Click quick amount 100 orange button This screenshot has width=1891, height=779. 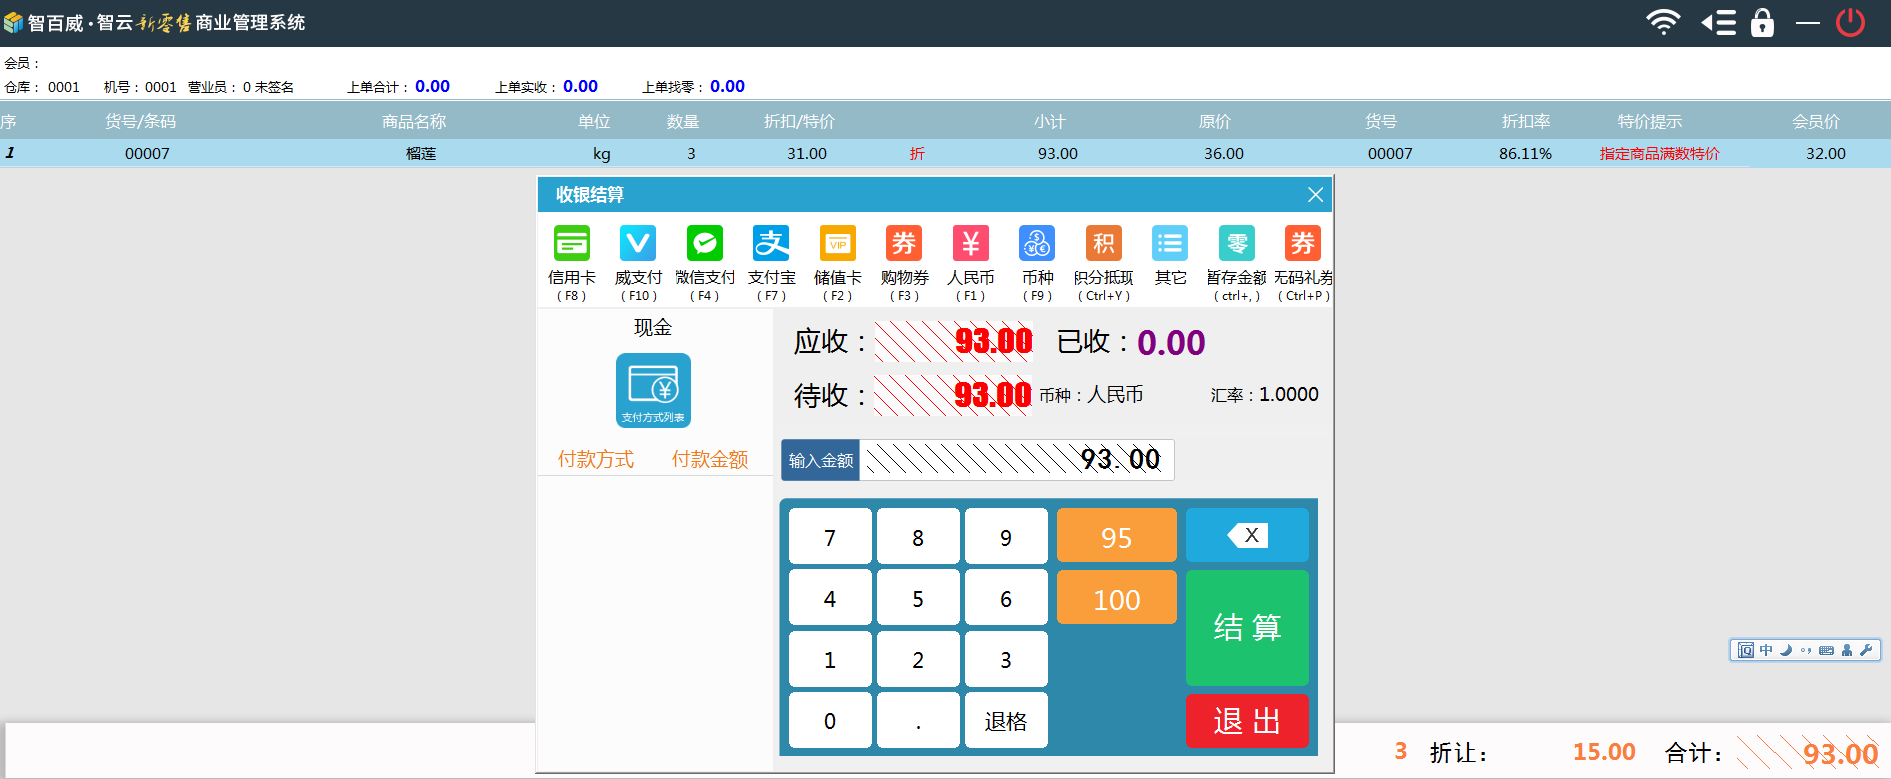[x=1116, y=598]
